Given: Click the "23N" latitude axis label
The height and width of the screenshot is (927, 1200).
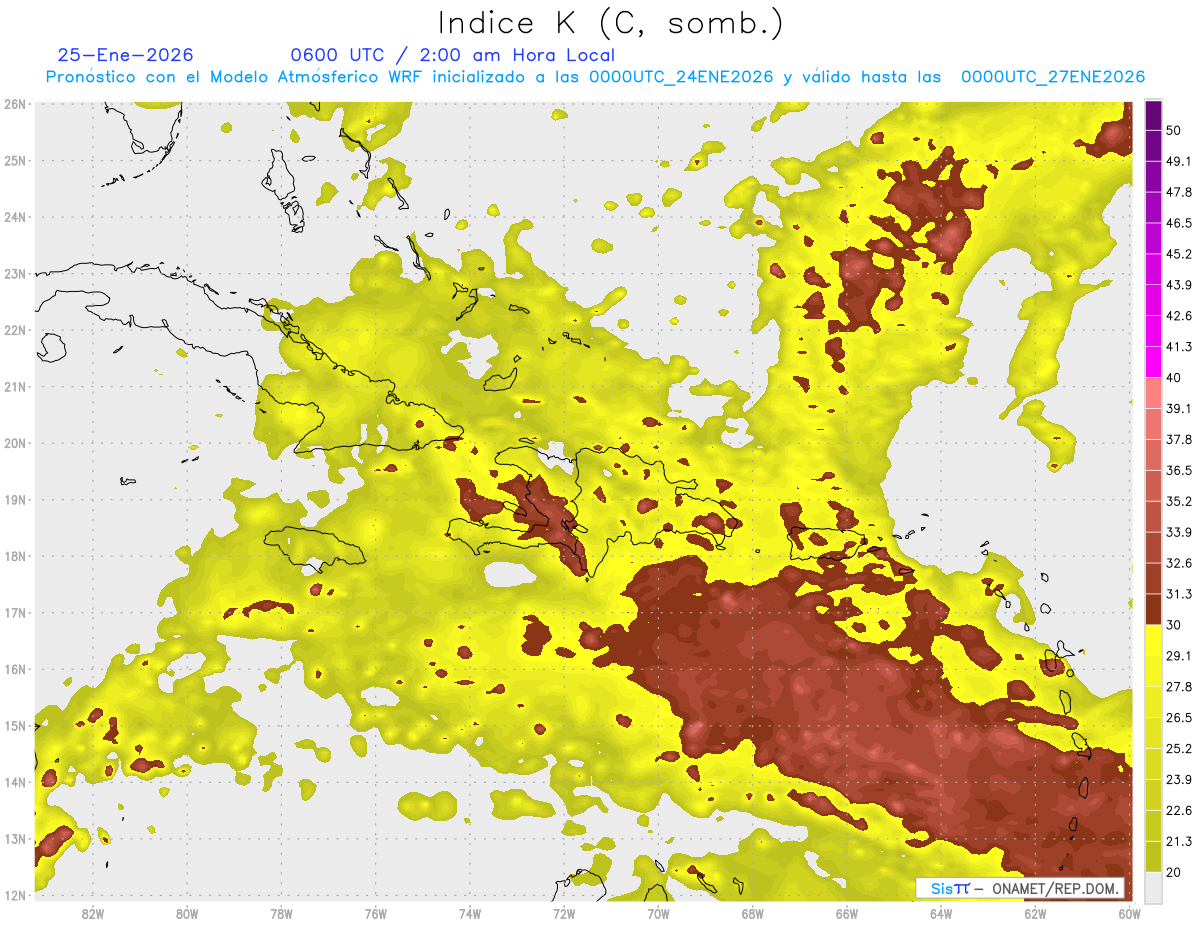Looking at the screenshot, I should point(15,273).
